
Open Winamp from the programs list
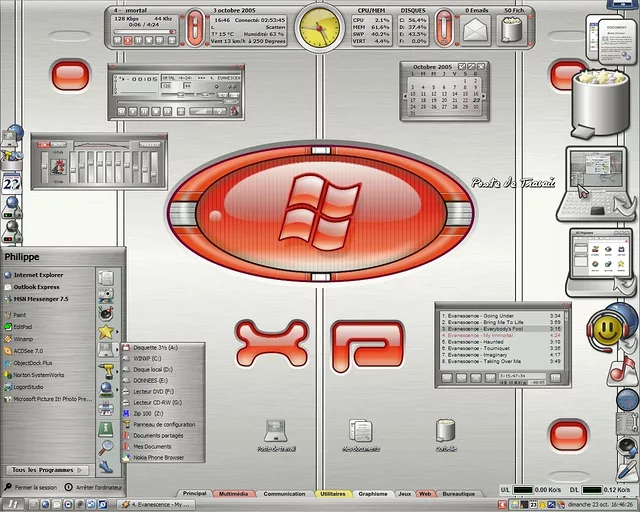pyautogui.click(x=25, y=338)
